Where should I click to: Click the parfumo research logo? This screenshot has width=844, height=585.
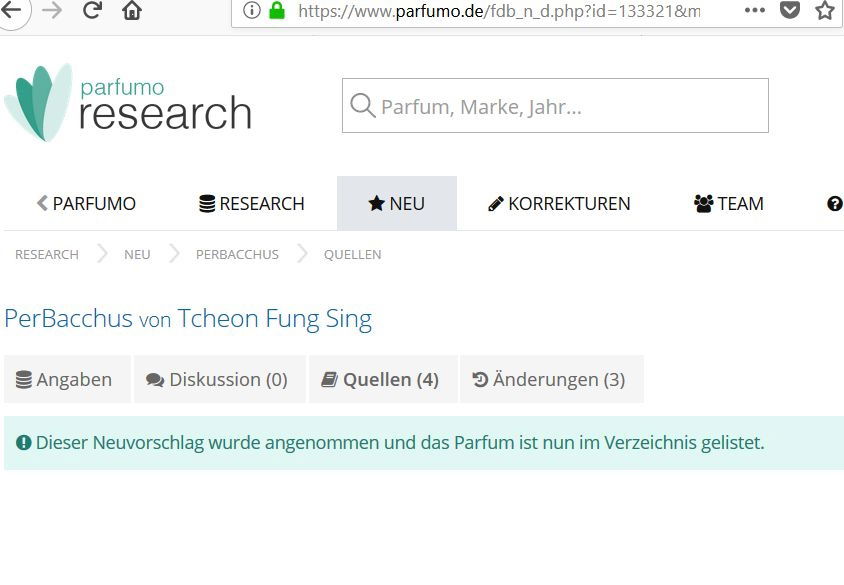click(128, 103)
